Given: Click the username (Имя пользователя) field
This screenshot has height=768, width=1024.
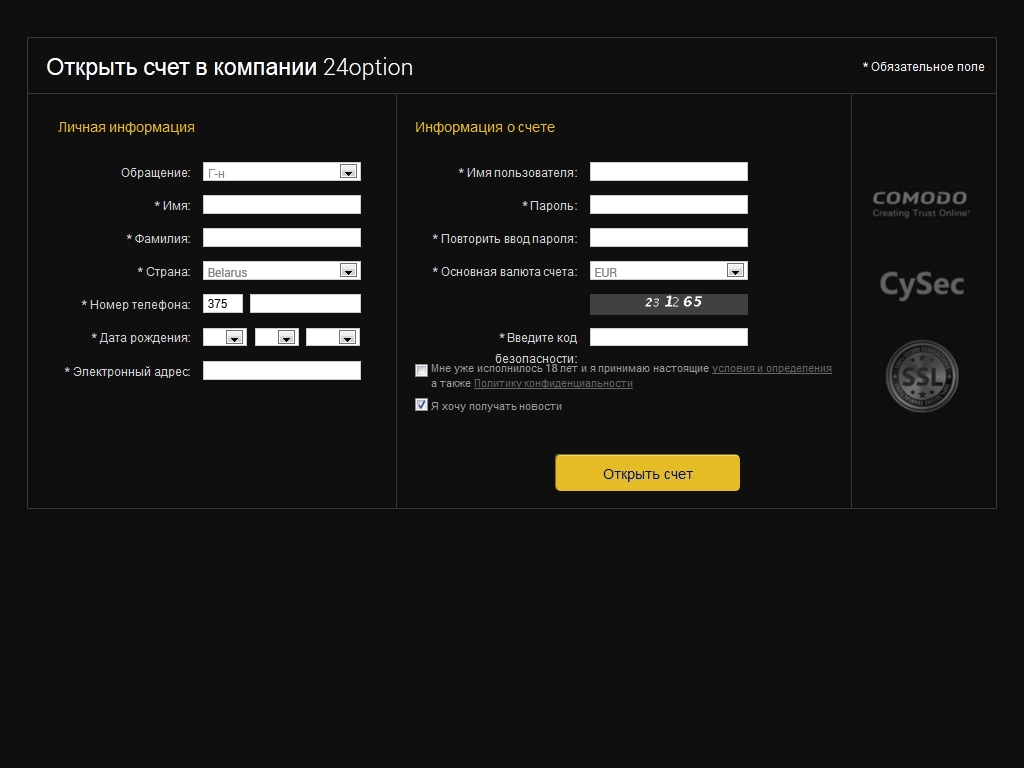Looking at the screenshot, I should 668,172.
